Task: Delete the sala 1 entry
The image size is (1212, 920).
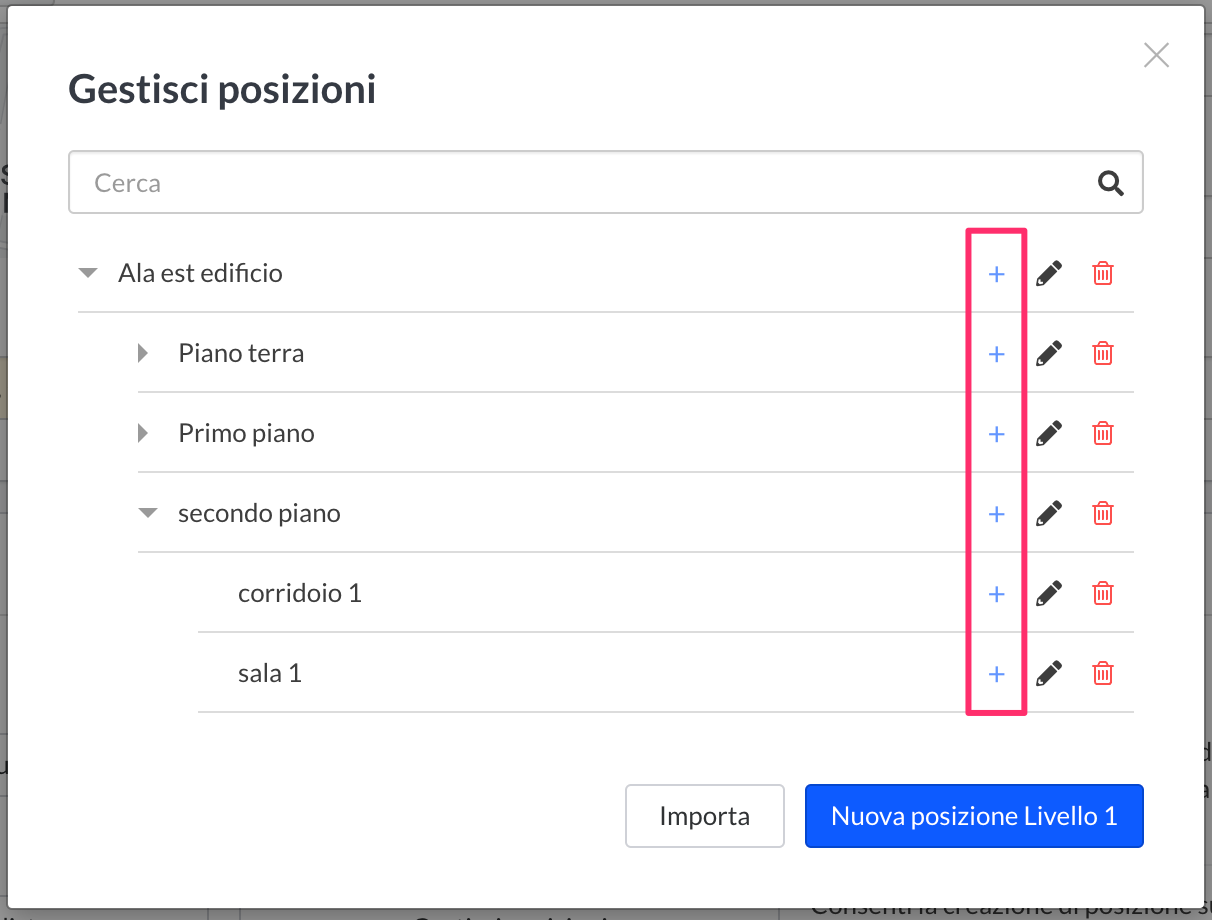Action: click(1102, 673)
